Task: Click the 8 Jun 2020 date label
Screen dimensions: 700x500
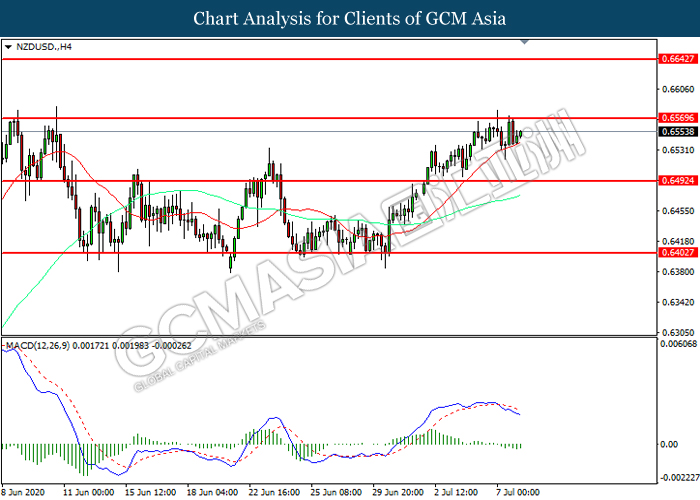Action: 23,492
